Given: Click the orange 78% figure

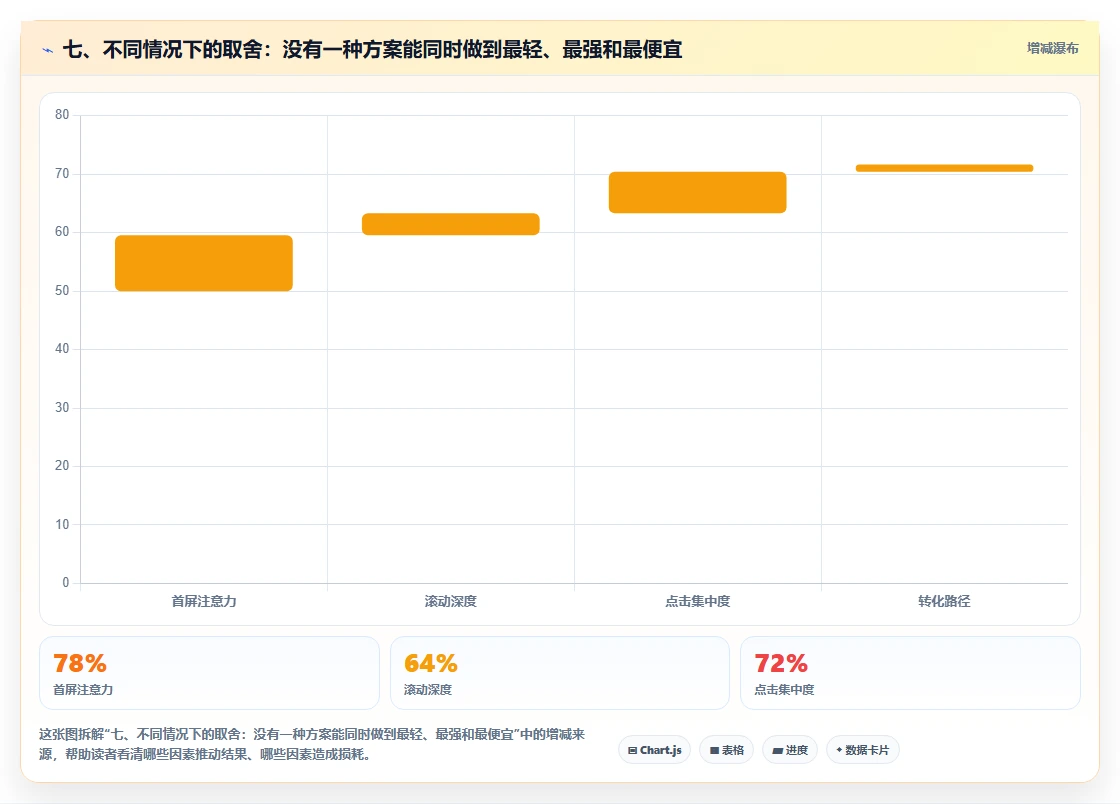Looking at the screenshot, I should (x=80, y=663).
